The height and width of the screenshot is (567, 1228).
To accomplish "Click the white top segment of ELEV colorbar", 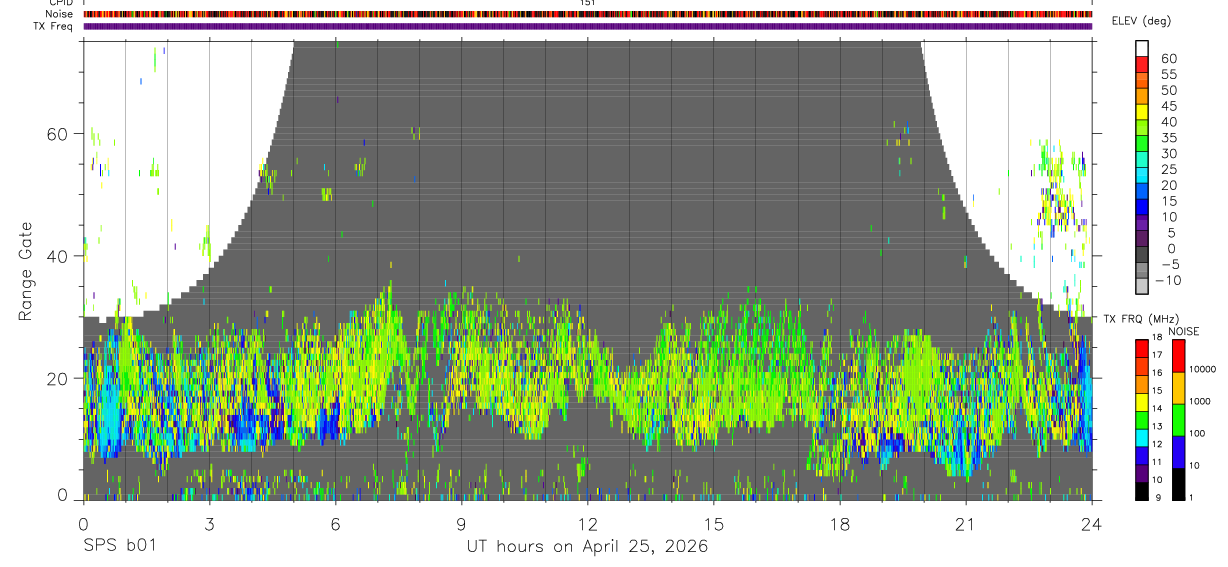I will coord(1142,48).
